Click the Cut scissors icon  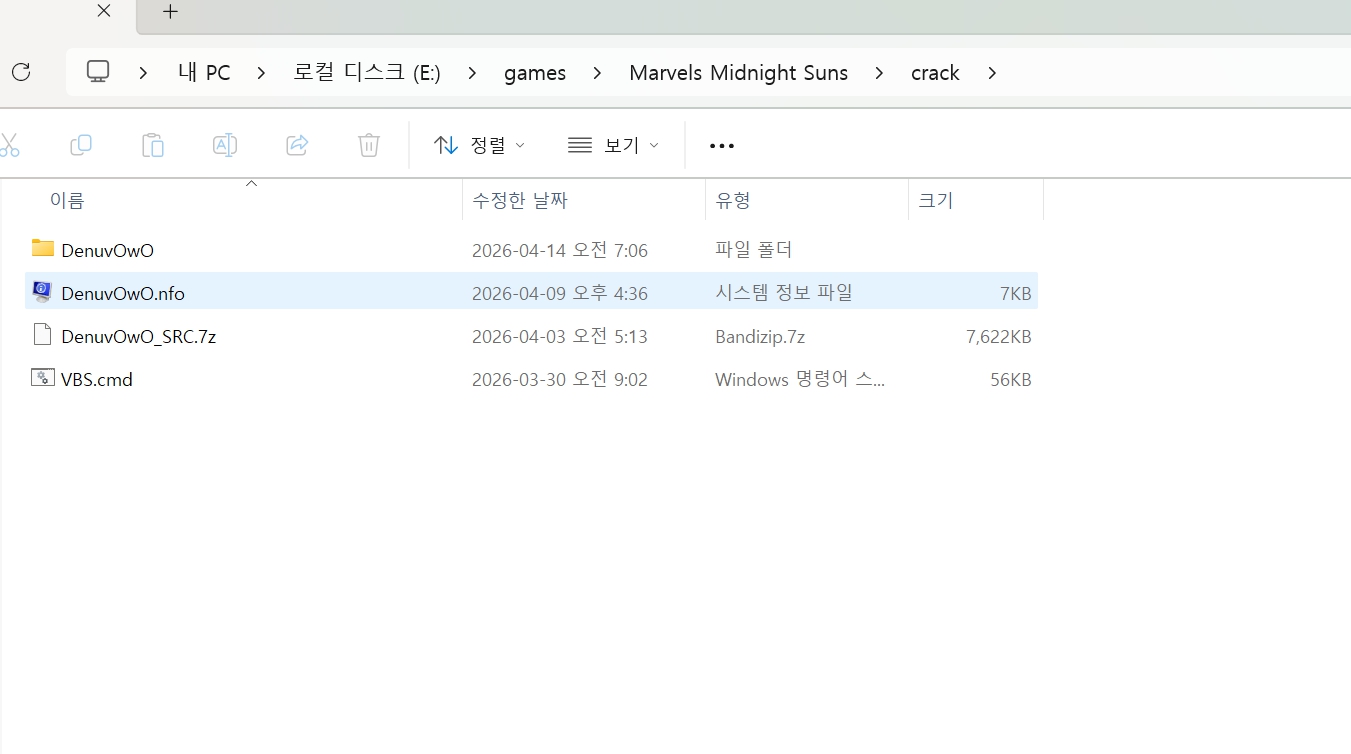pos(9,145)
